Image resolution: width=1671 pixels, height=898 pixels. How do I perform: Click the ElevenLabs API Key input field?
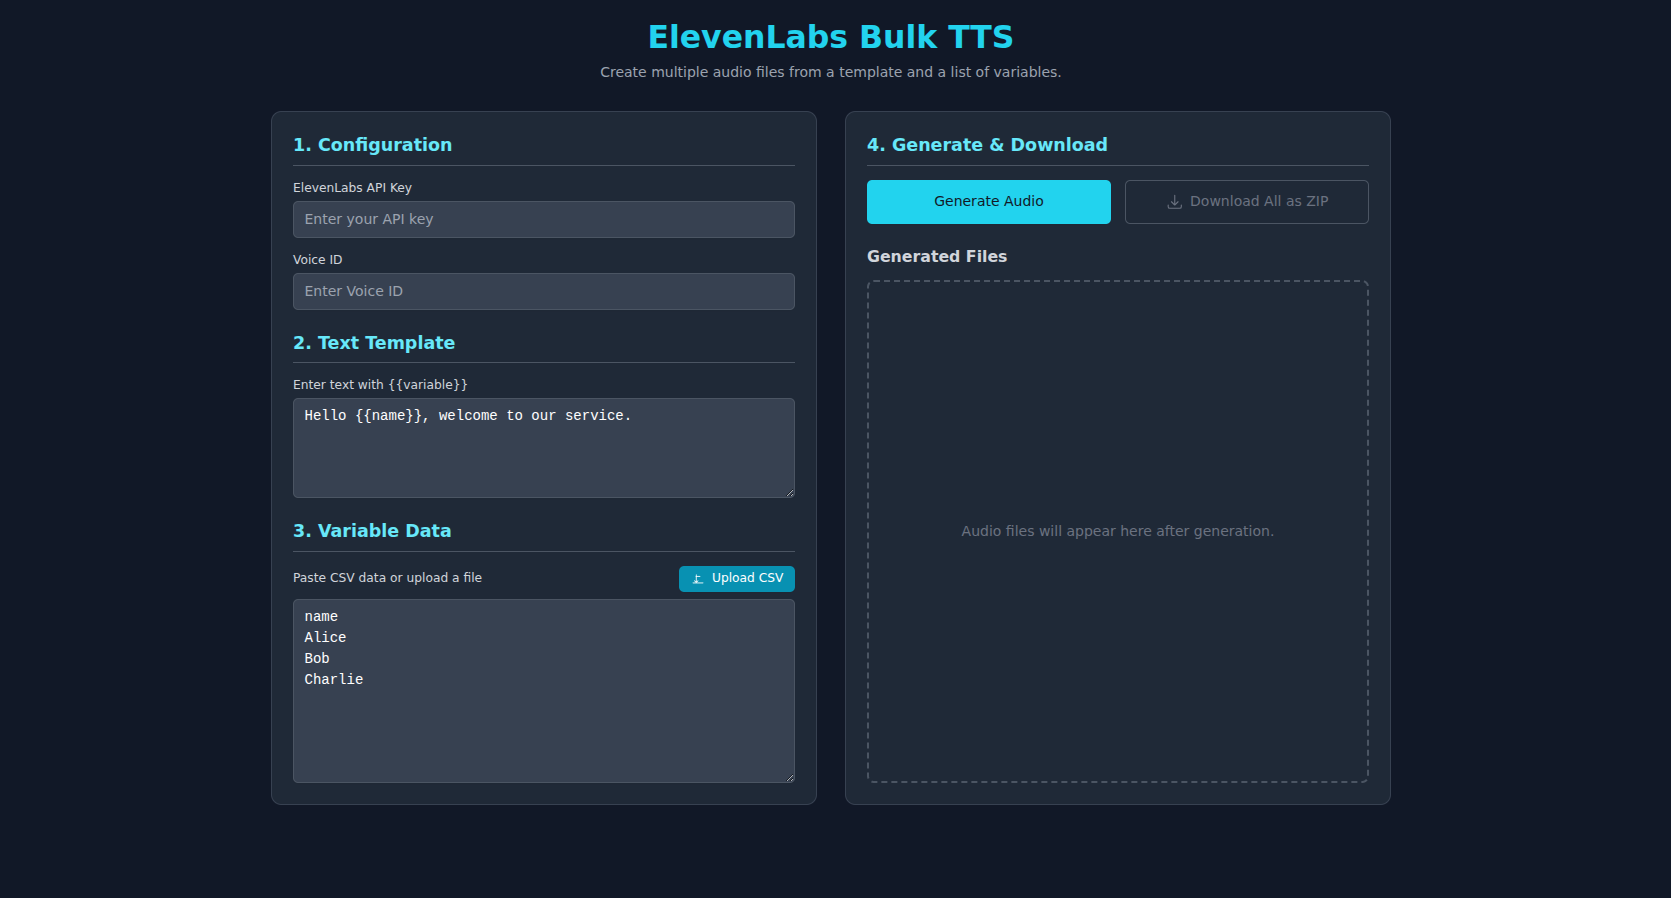point(543,219)
